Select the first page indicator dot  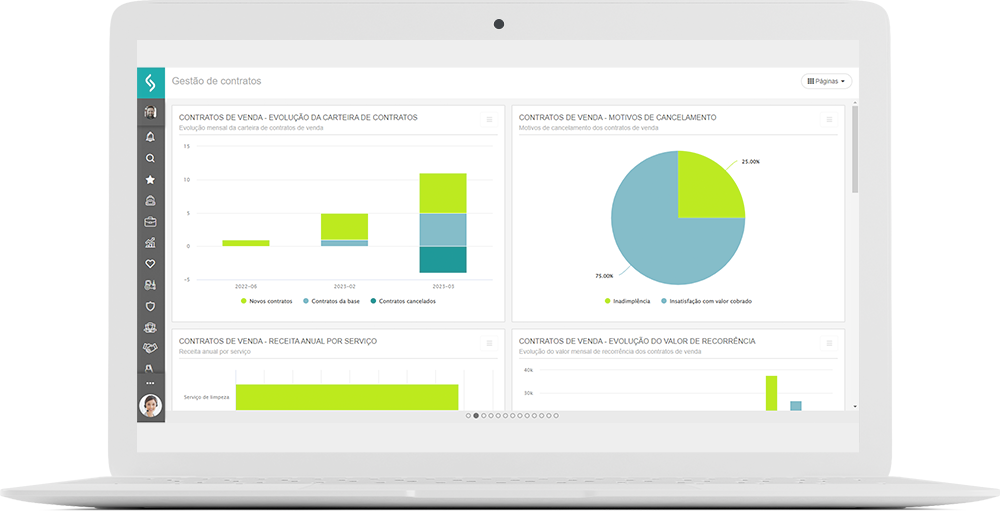(x=468, y=415)
